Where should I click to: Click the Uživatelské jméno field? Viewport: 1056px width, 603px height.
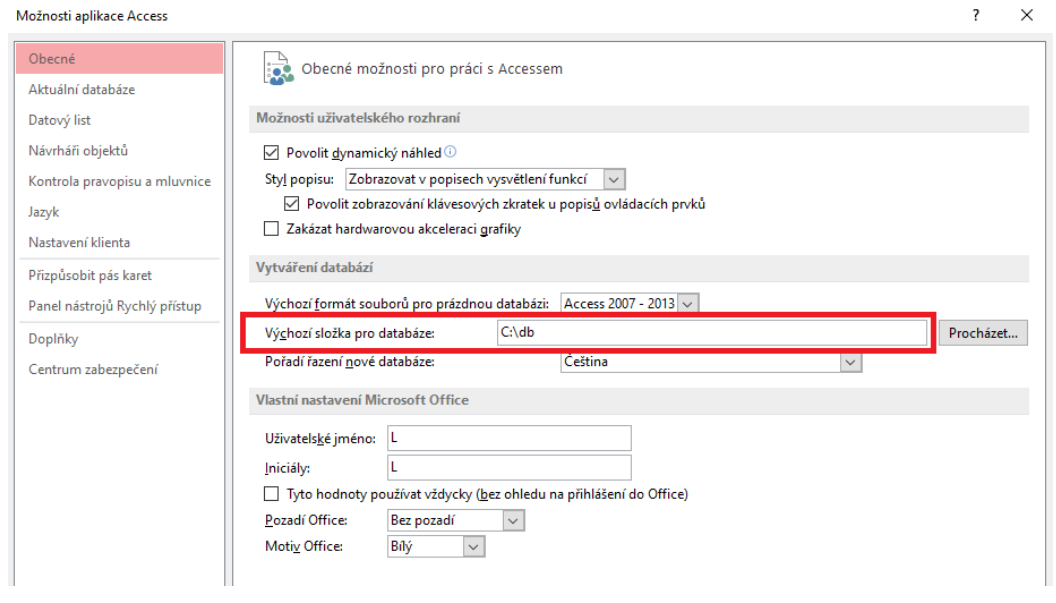tap(509, 438)
